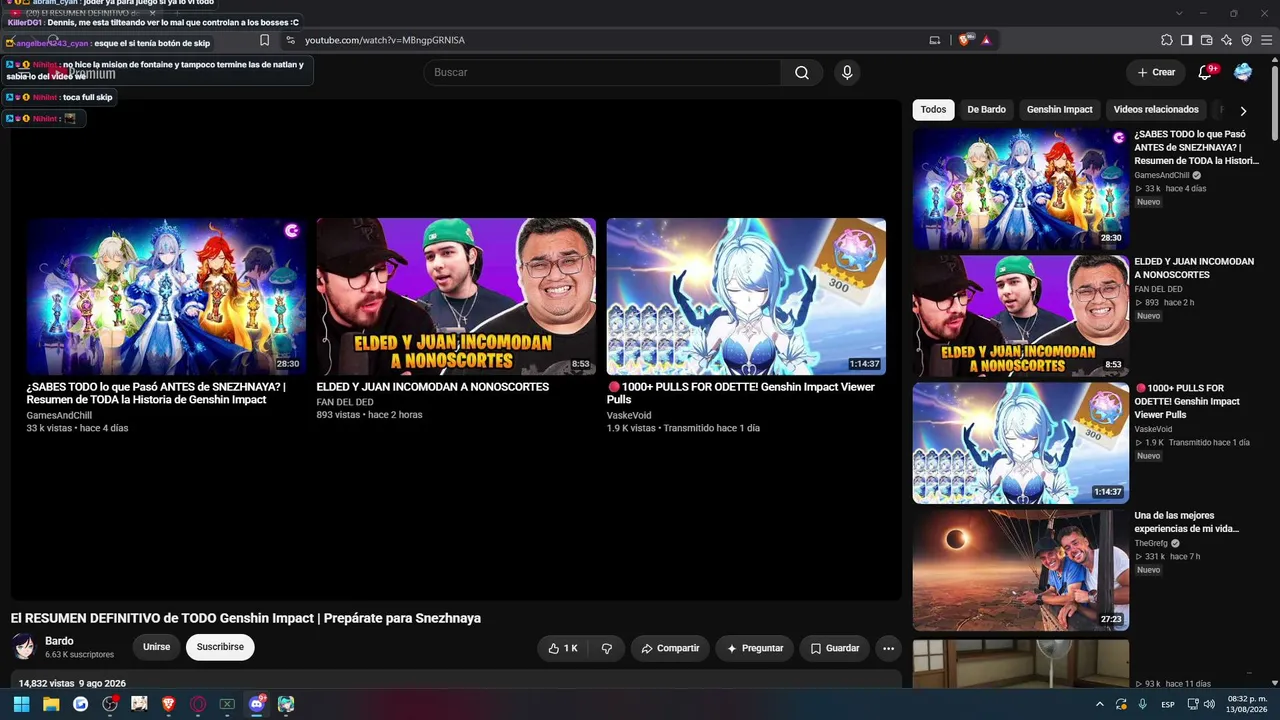Open Brave Rewards triangle icon

click(x=986, y=40)
